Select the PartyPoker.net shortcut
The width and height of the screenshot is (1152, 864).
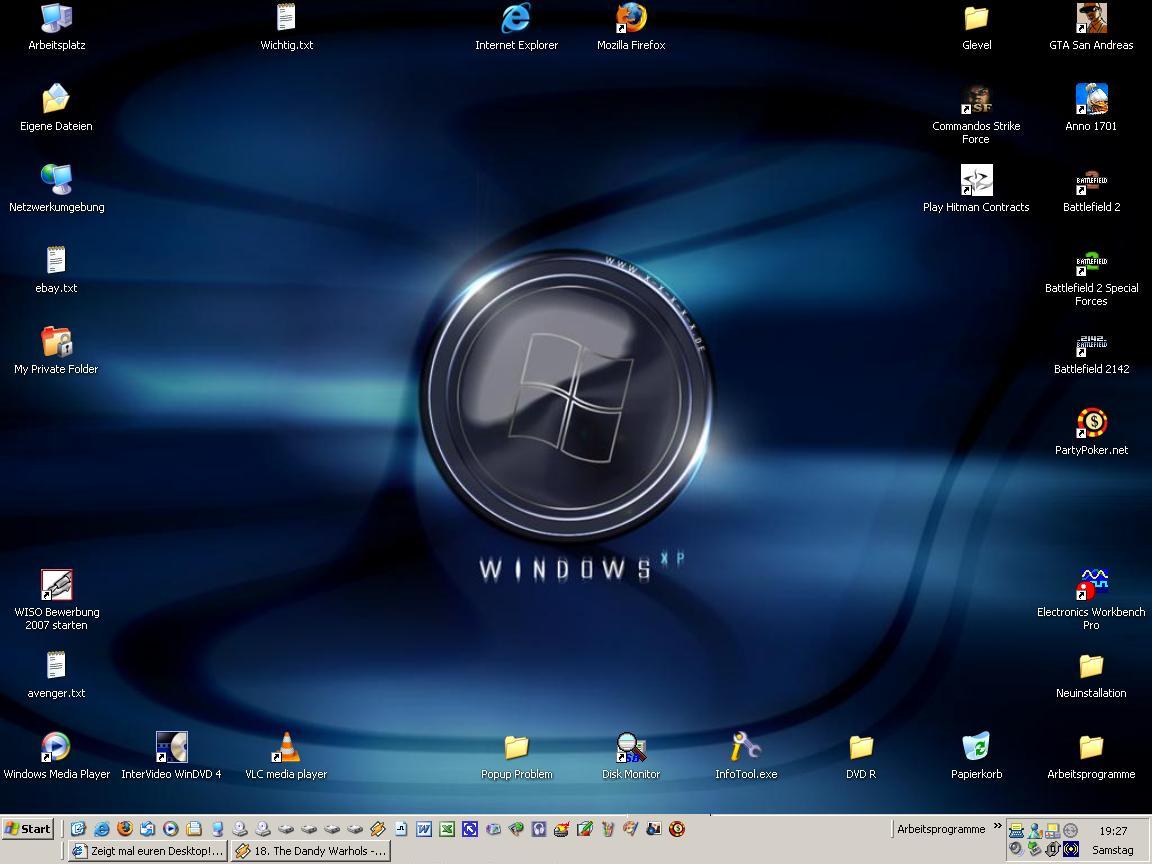(x=1091, y=431)
